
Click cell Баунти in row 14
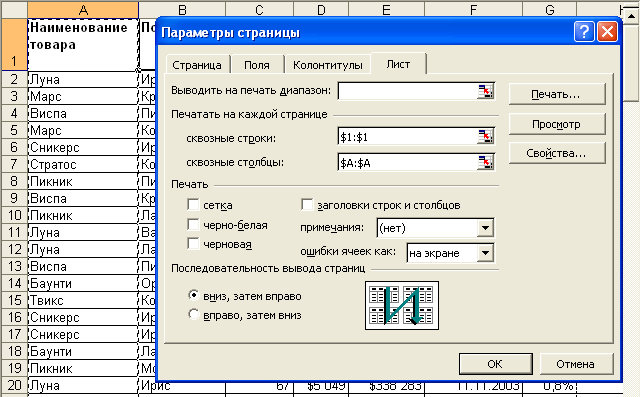click(83, 283)
